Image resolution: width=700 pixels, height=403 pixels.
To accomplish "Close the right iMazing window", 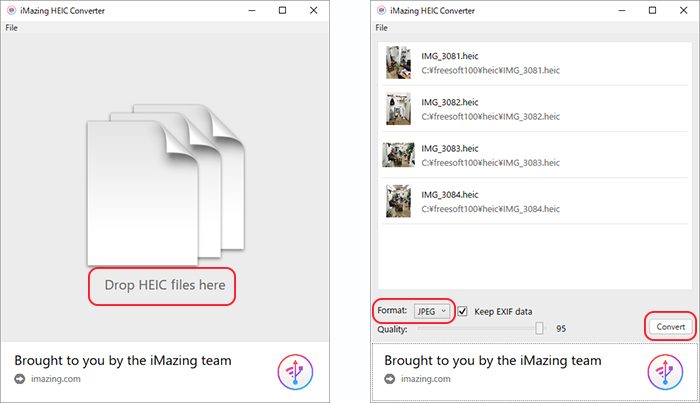I will coord(683,10).
